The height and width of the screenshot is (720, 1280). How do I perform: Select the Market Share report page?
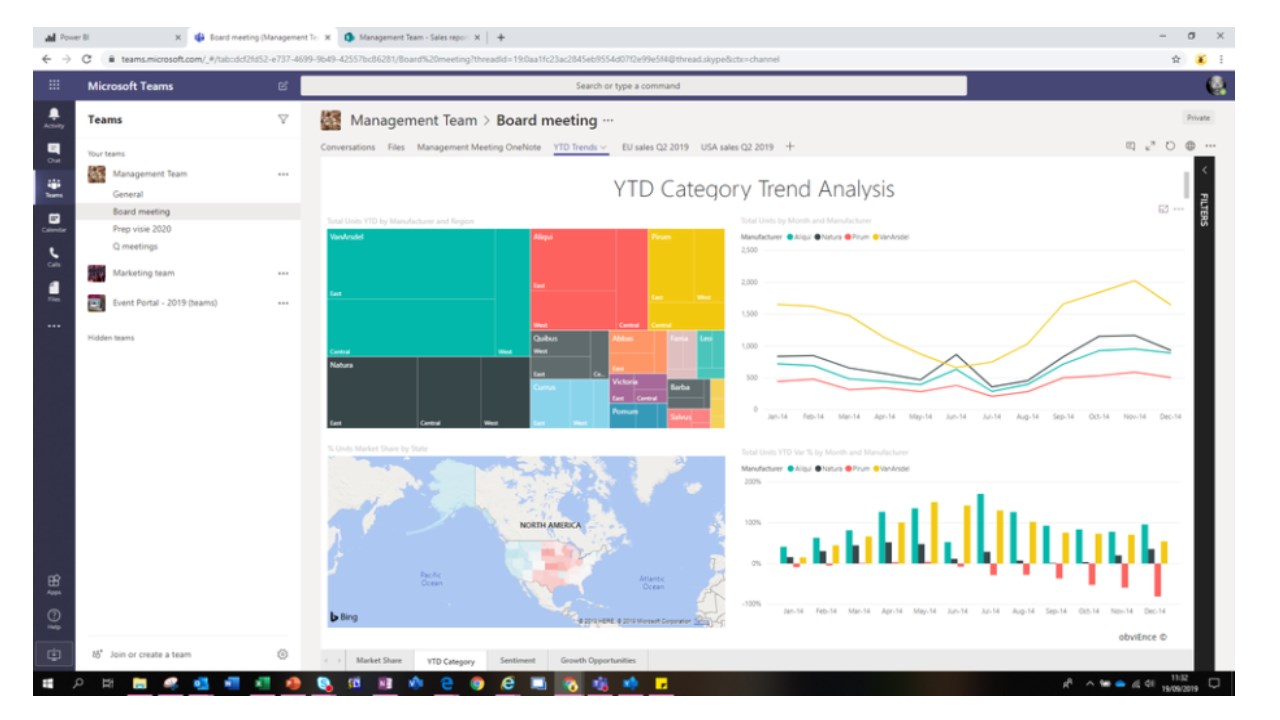click(x=379, y=660)
